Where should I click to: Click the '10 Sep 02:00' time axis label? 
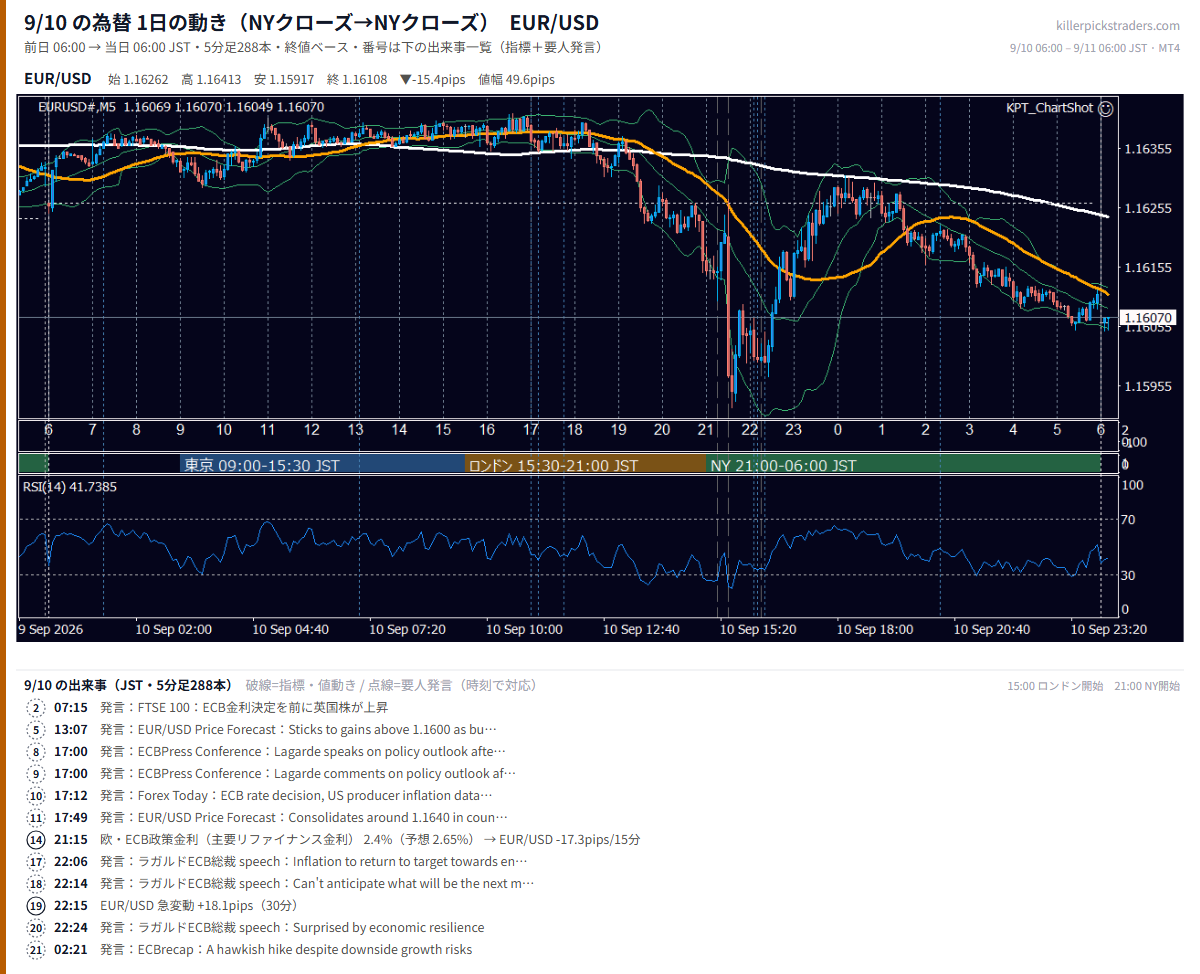coord(173,630)
